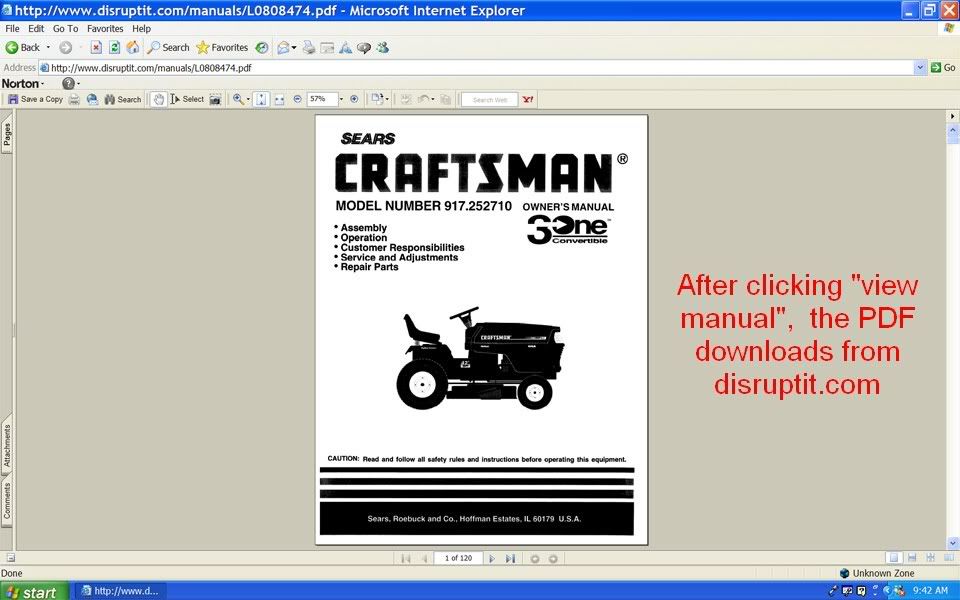Viewport: 960px width, 600px height.
Task: Activate the Hand tool
Action: tap(159, 99)
